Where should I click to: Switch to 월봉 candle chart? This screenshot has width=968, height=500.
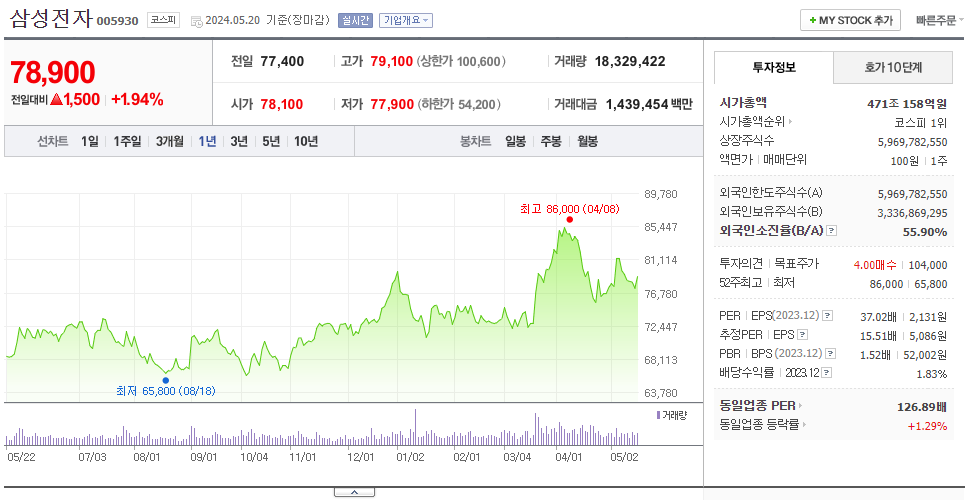[x=588, y=141]
